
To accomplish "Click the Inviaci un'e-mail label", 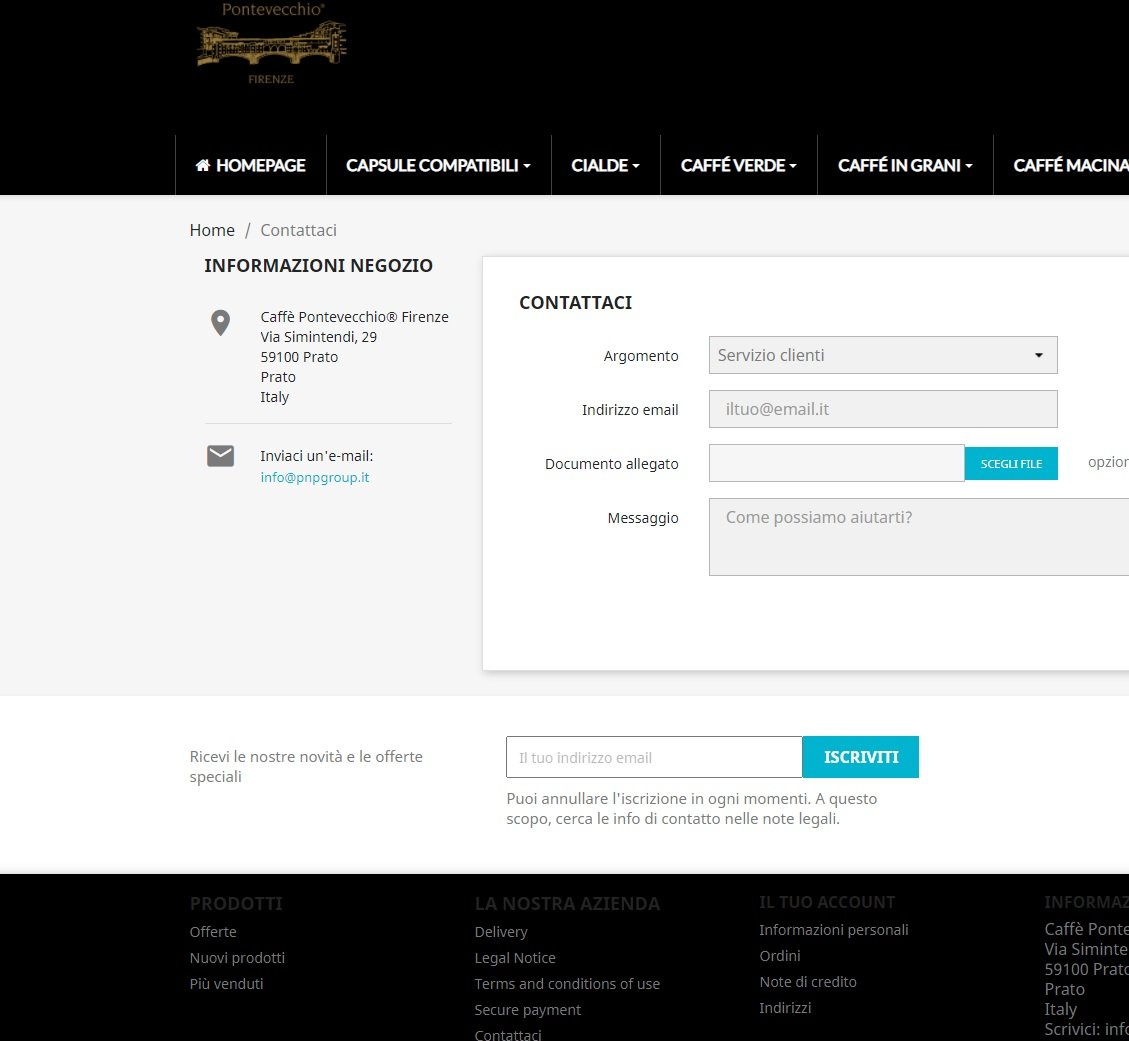I will (317, 456).
